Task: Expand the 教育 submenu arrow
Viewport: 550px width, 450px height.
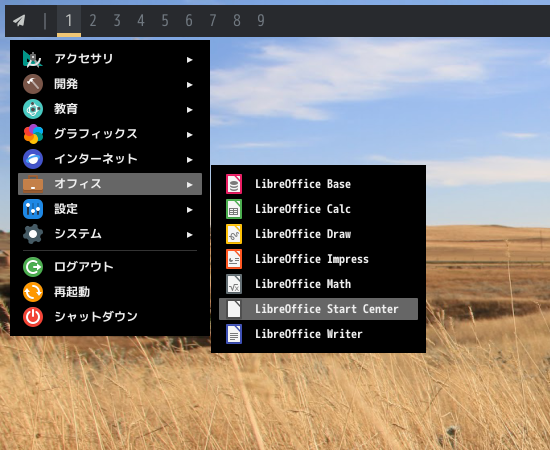Action: click(x=189, y=110)
